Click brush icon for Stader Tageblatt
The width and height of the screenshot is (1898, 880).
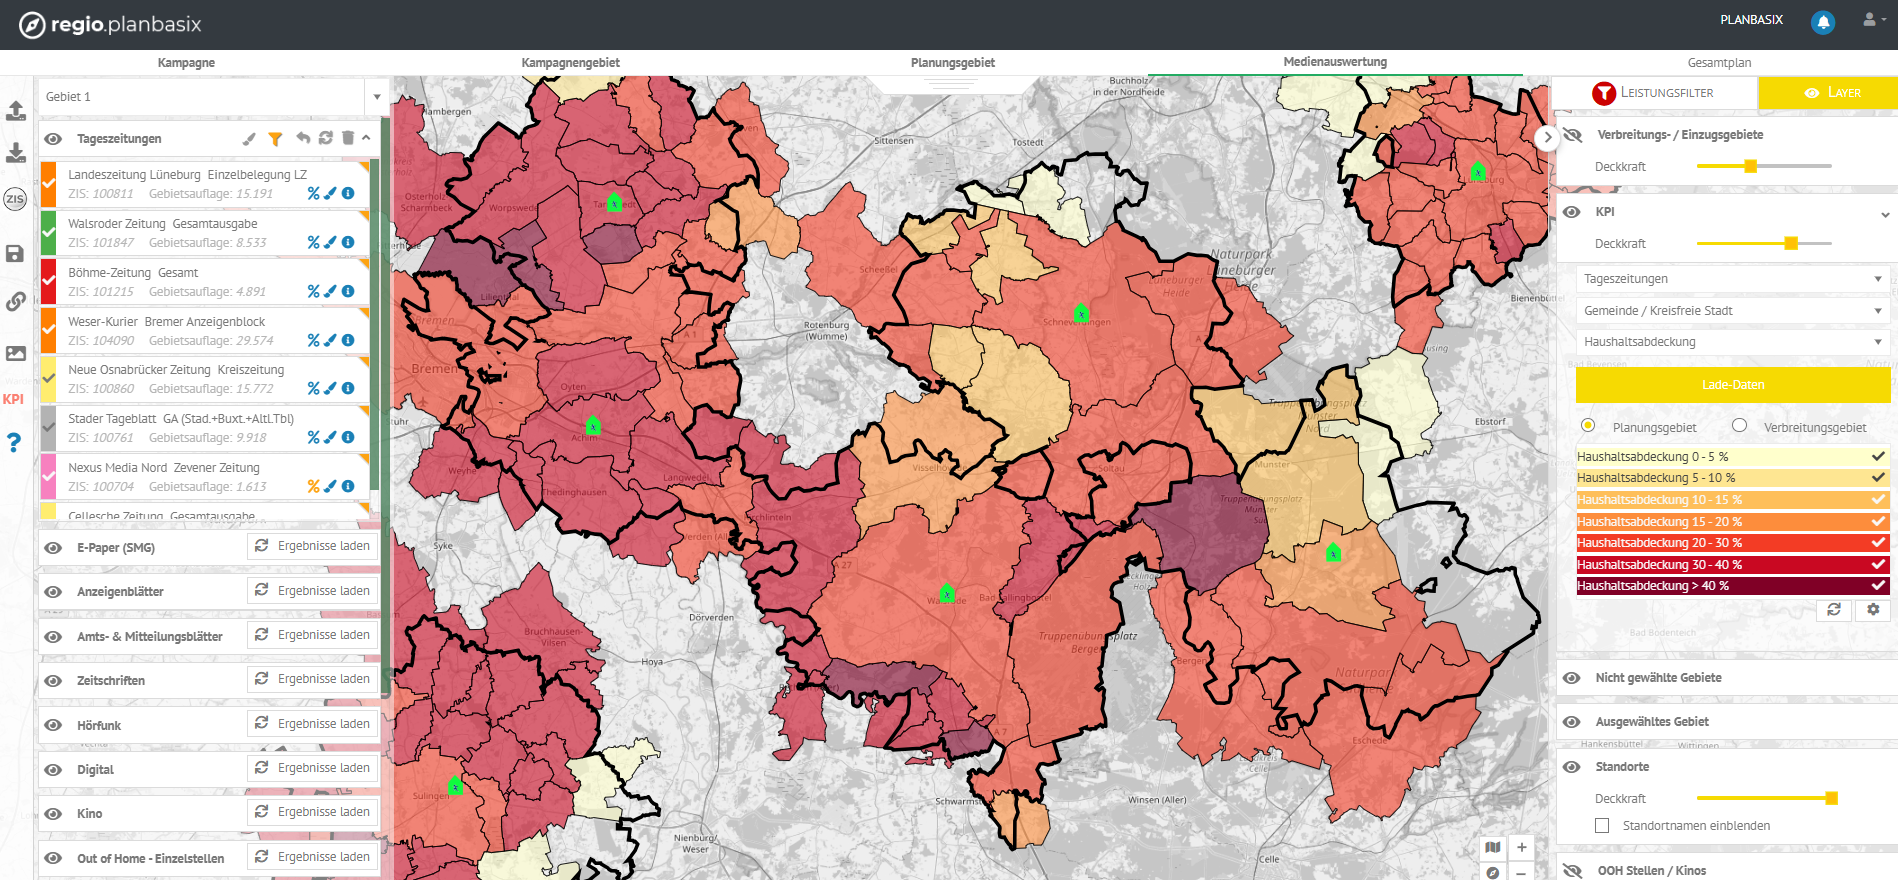click(x=330, y=437)
